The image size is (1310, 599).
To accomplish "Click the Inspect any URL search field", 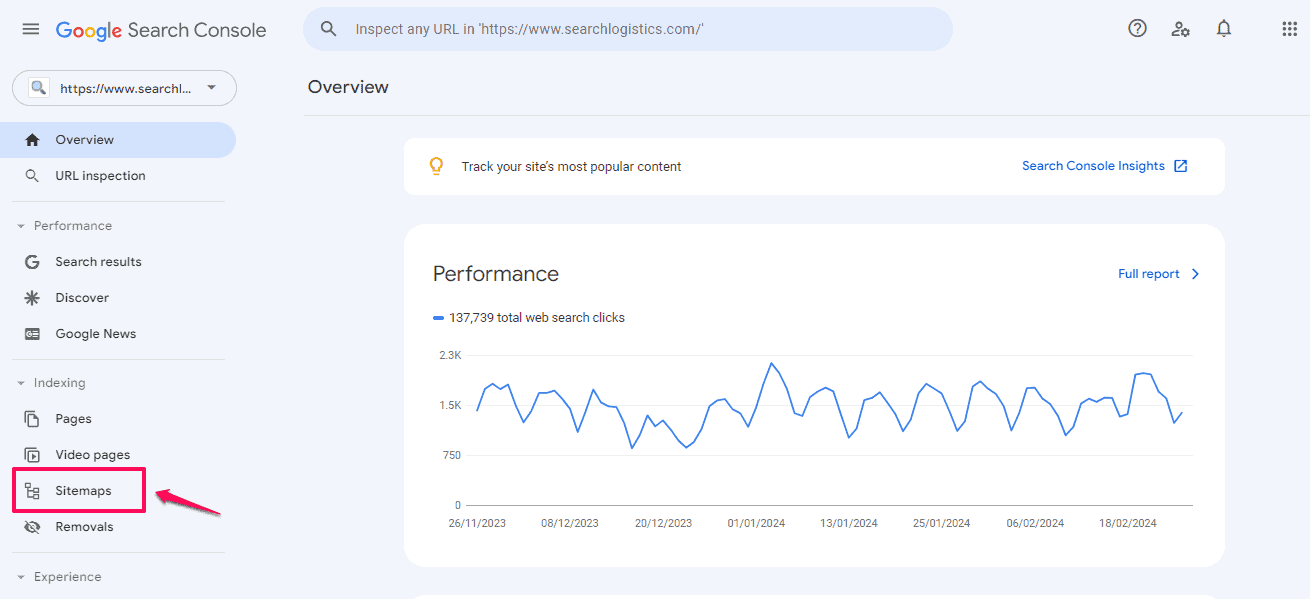I will [x=628, y=29].
